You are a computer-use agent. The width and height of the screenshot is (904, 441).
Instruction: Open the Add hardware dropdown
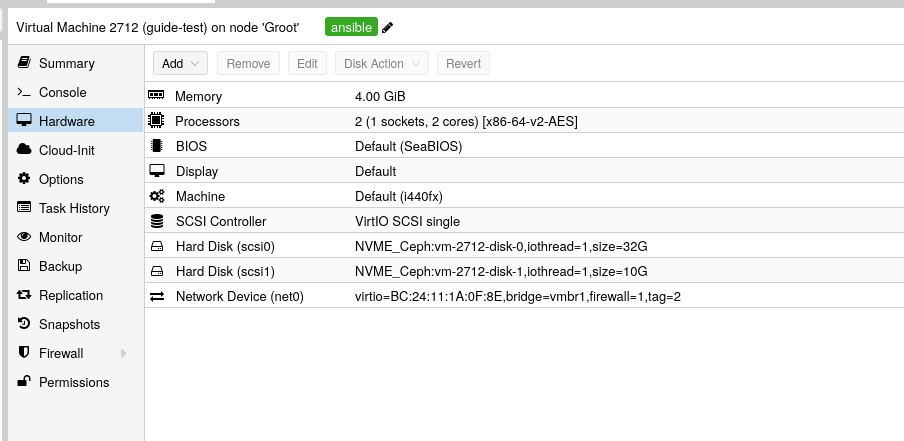(x=180, y=63)
